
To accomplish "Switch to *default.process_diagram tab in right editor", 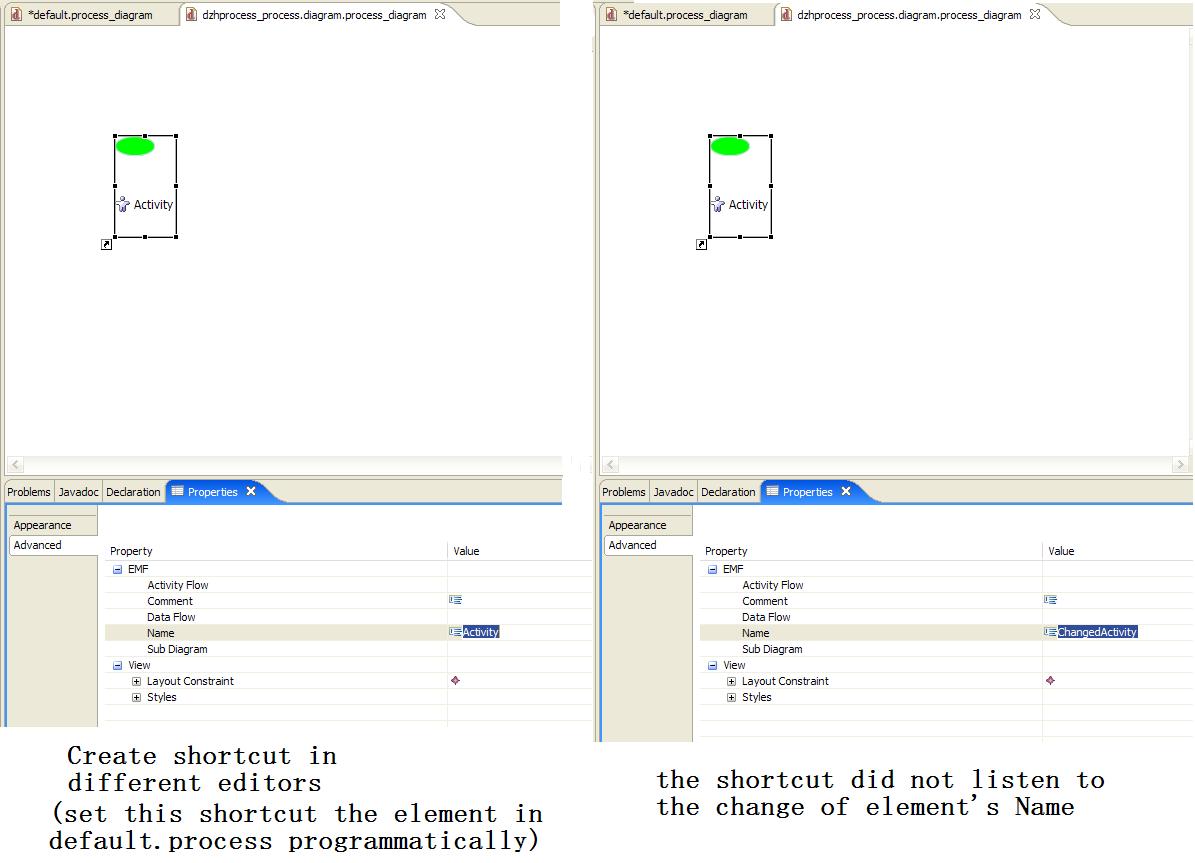I will click(685, 14).
